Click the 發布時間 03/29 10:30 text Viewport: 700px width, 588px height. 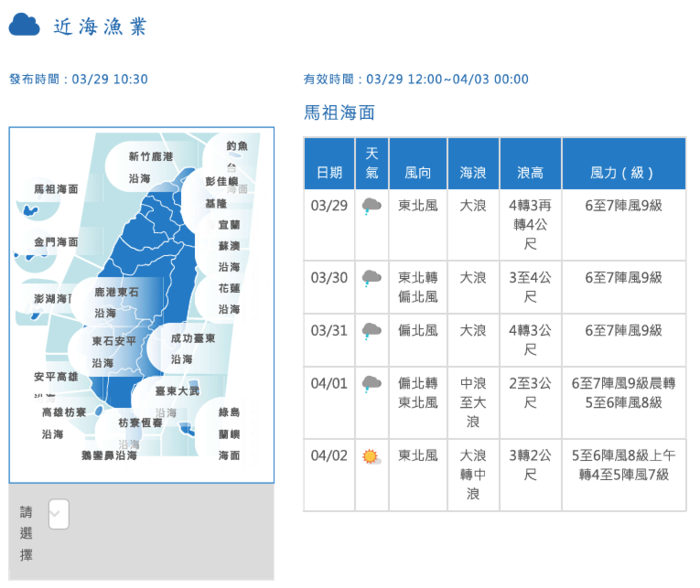78,79
